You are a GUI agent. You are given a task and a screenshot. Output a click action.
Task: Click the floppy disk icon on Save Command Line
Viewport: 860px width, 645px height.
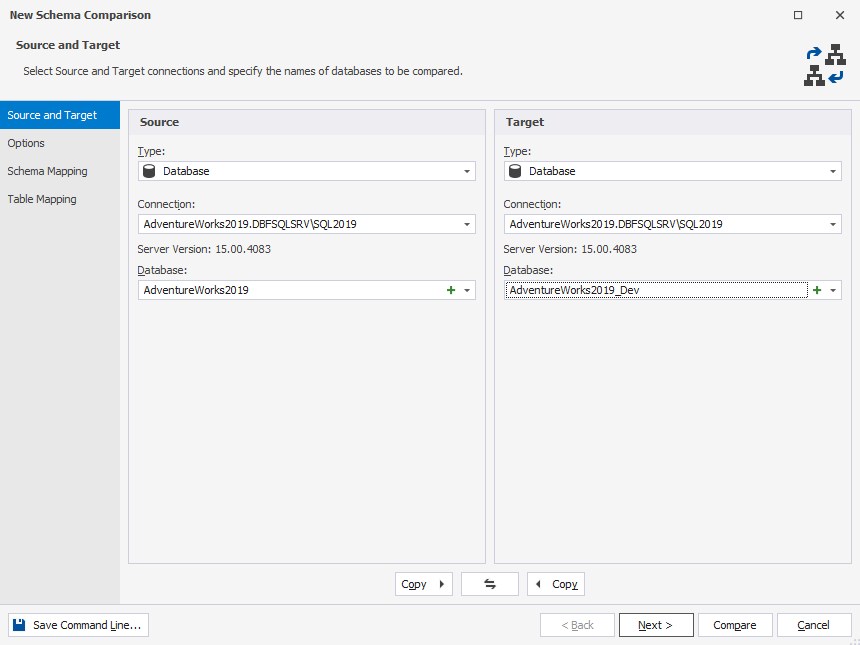tap(19, 625)
